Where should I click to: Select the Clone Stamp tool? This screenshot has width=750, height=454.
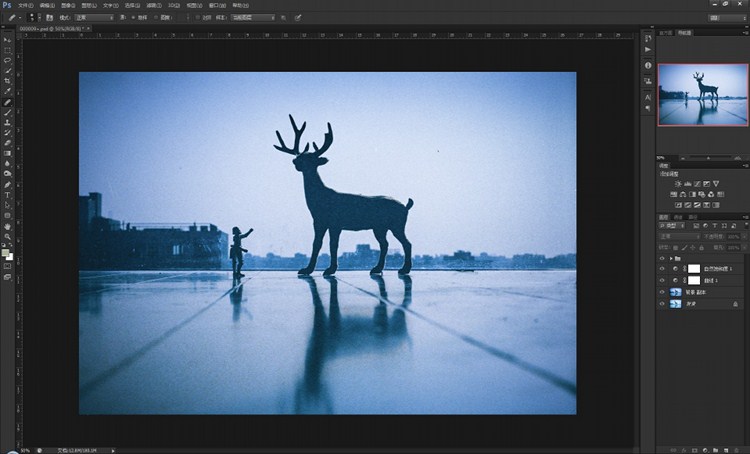point(7,123)
